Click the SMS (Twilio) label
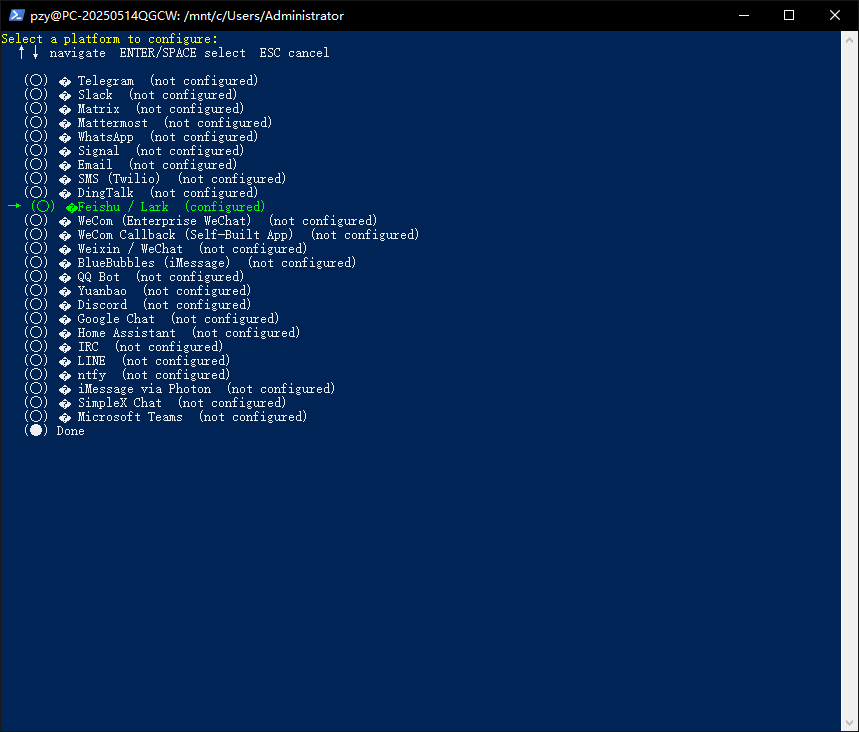 click(119, 179)
